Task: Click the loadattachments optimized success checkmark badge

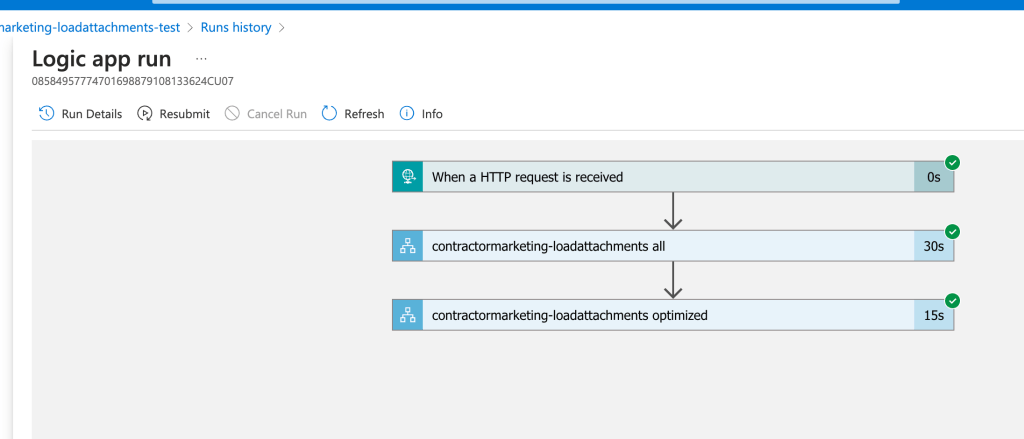Action: pos(953,301)
